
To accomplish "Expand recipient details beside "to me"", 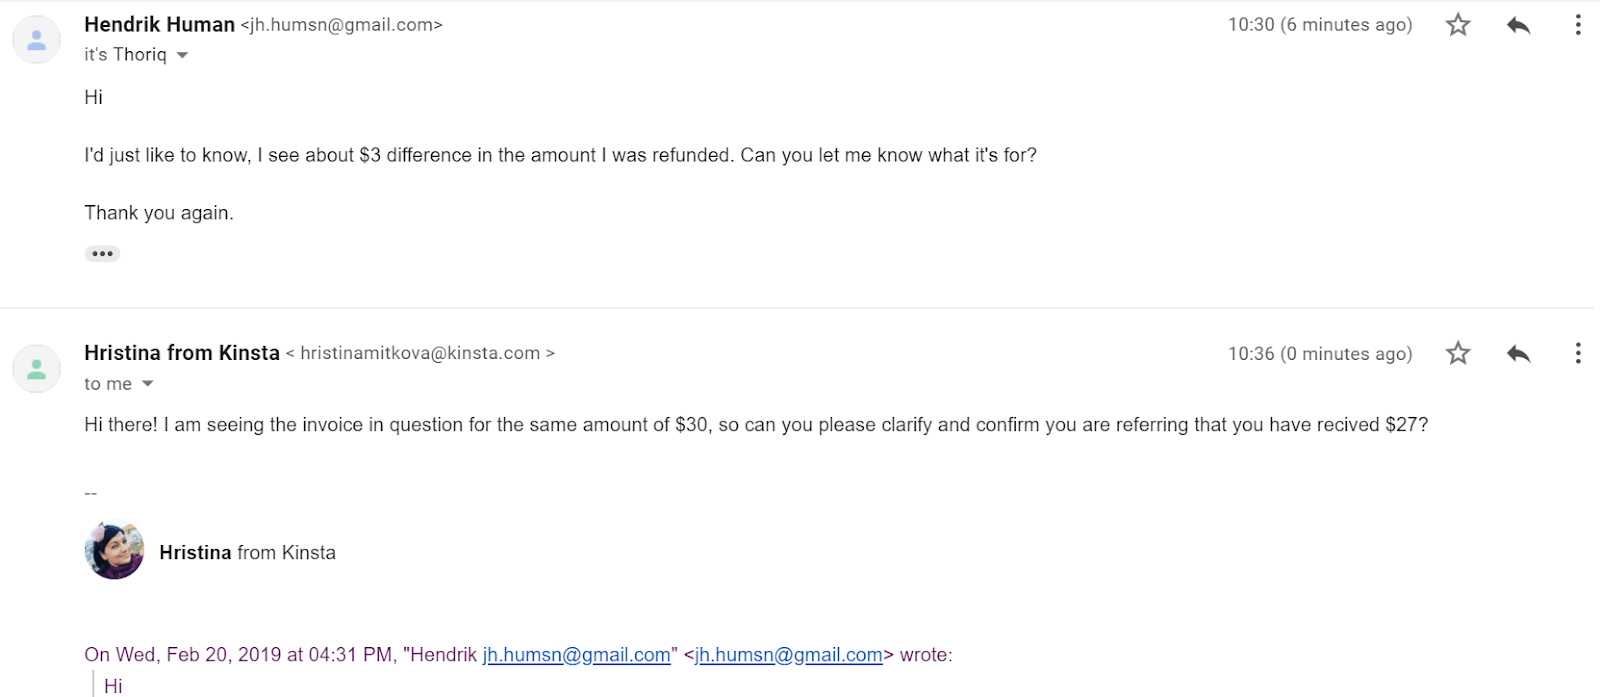I will [x=148, y=384].
